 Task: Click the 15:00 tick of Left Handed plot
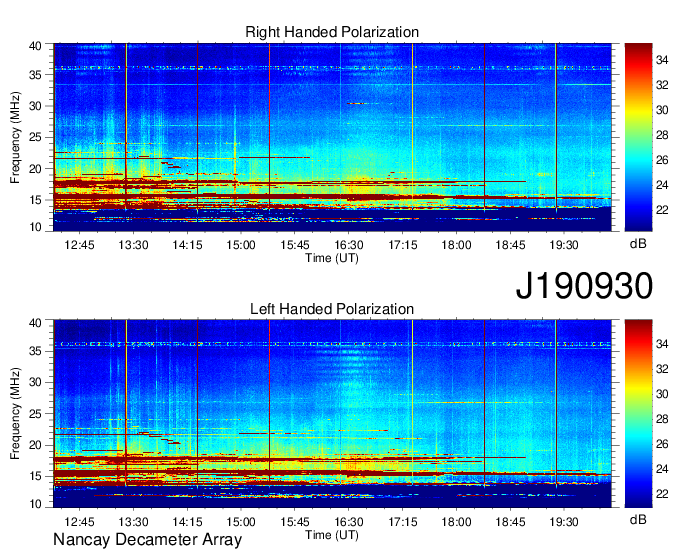tap(241, 522)
